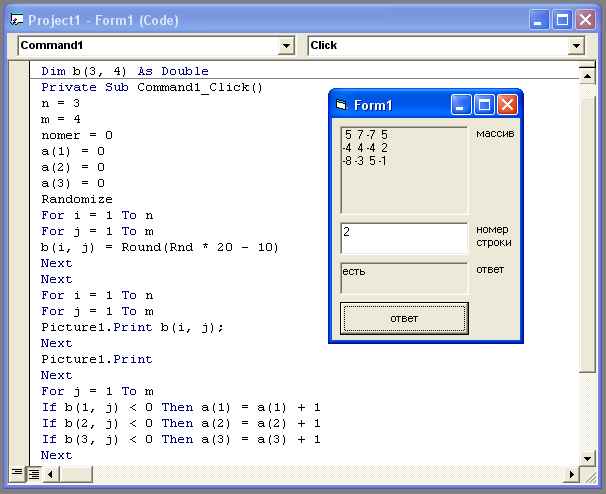606x494 pixels.
Task: Click the 'номер строки' label in Form1
Action: click(x=494, y=236)
